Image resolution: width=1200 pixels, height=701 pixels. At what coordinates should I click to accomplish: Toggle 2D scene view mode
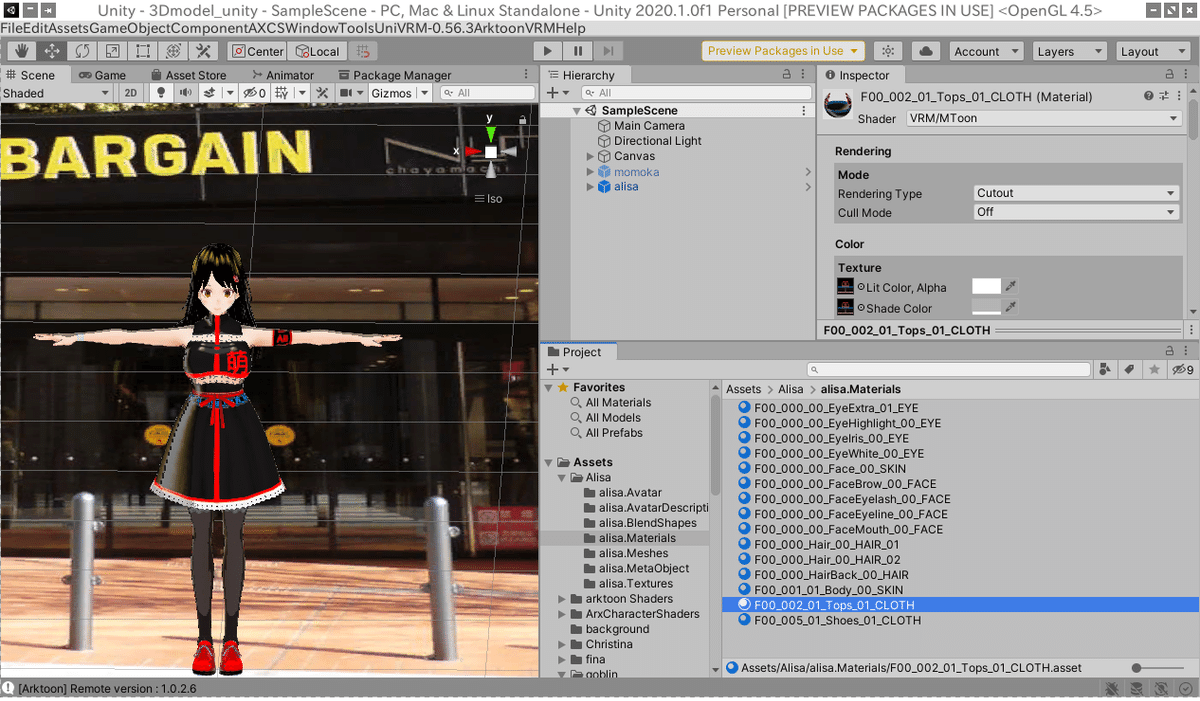click(x=130, y=93)
